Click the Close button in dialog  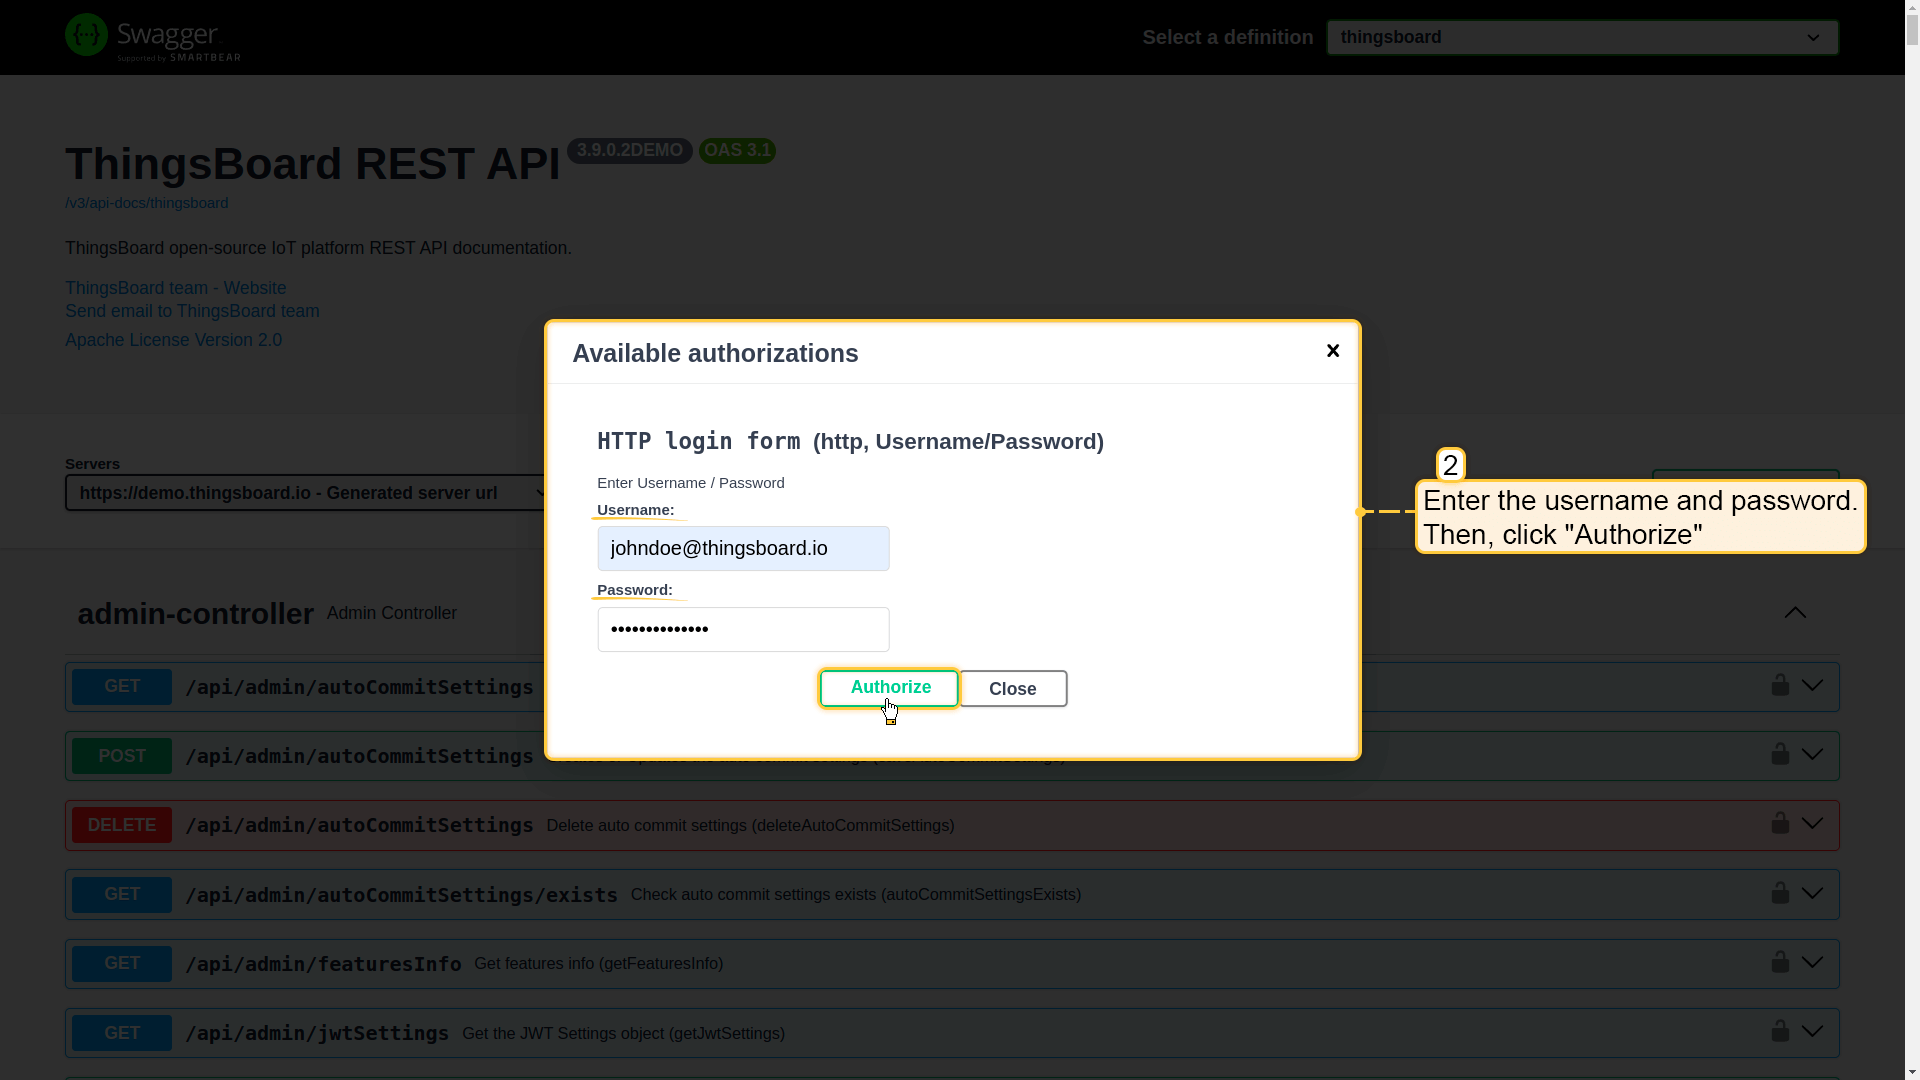(1012, 689)
